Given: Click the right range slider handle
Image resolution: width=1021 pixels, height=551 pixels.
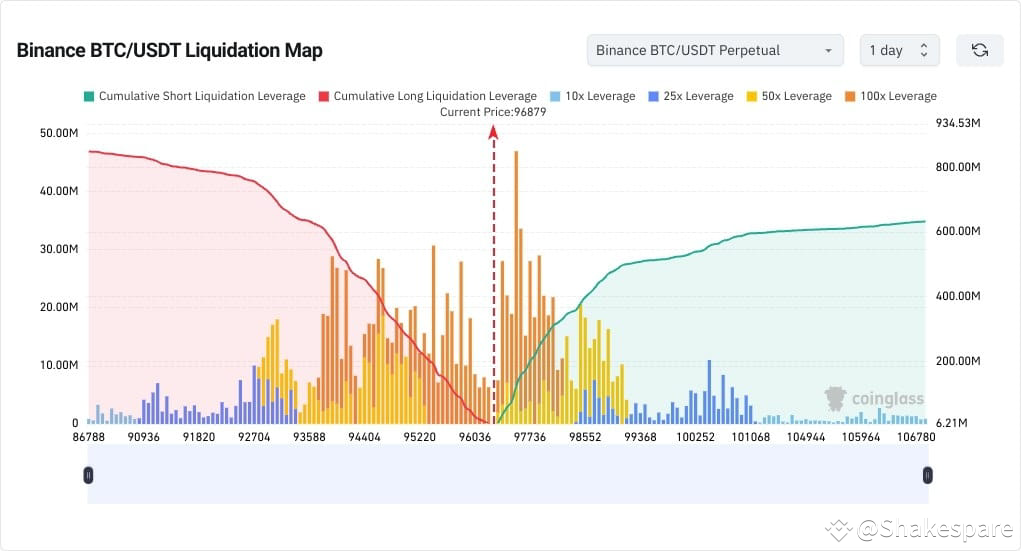Looking at the screenshot, I should [927, 475].
